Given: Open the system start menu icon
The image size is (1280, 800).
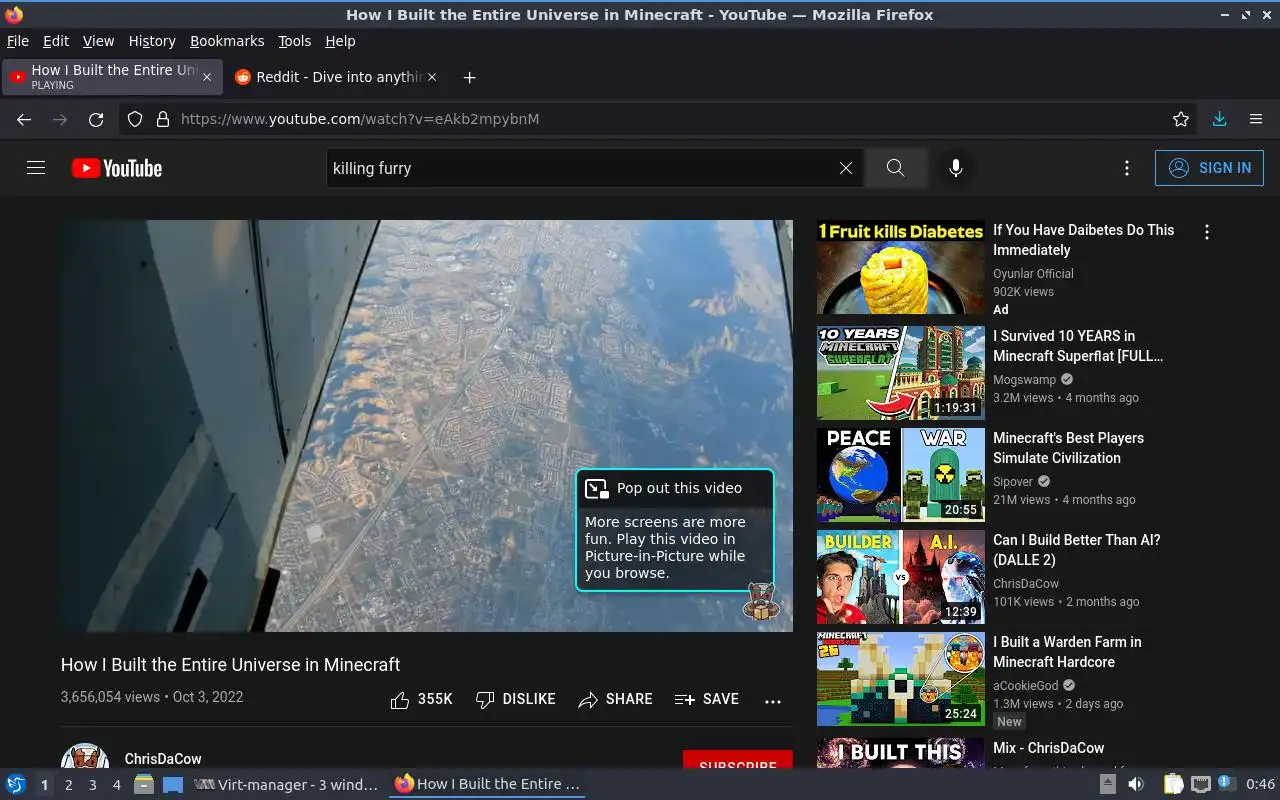Looking at the screenshot, I should (16, 785).
